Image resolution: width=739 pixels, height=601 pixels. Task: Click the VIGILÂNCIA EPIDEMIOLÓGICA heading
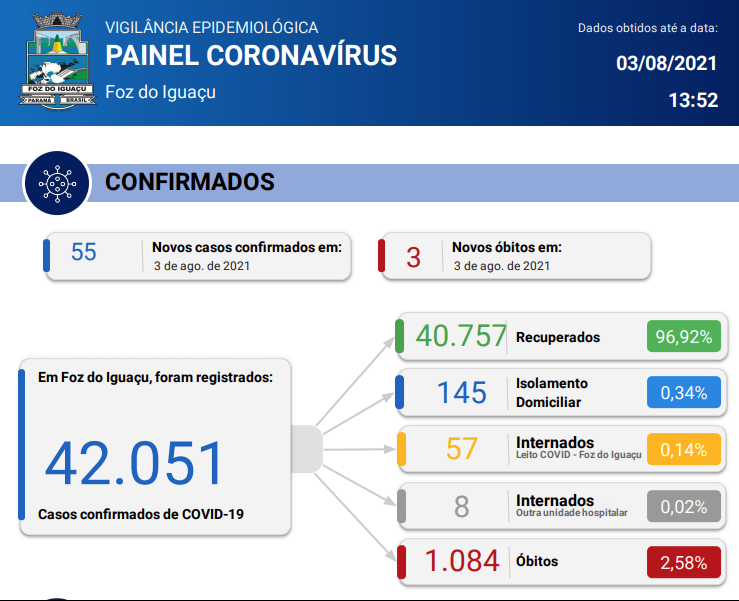(x=212, y=27)
